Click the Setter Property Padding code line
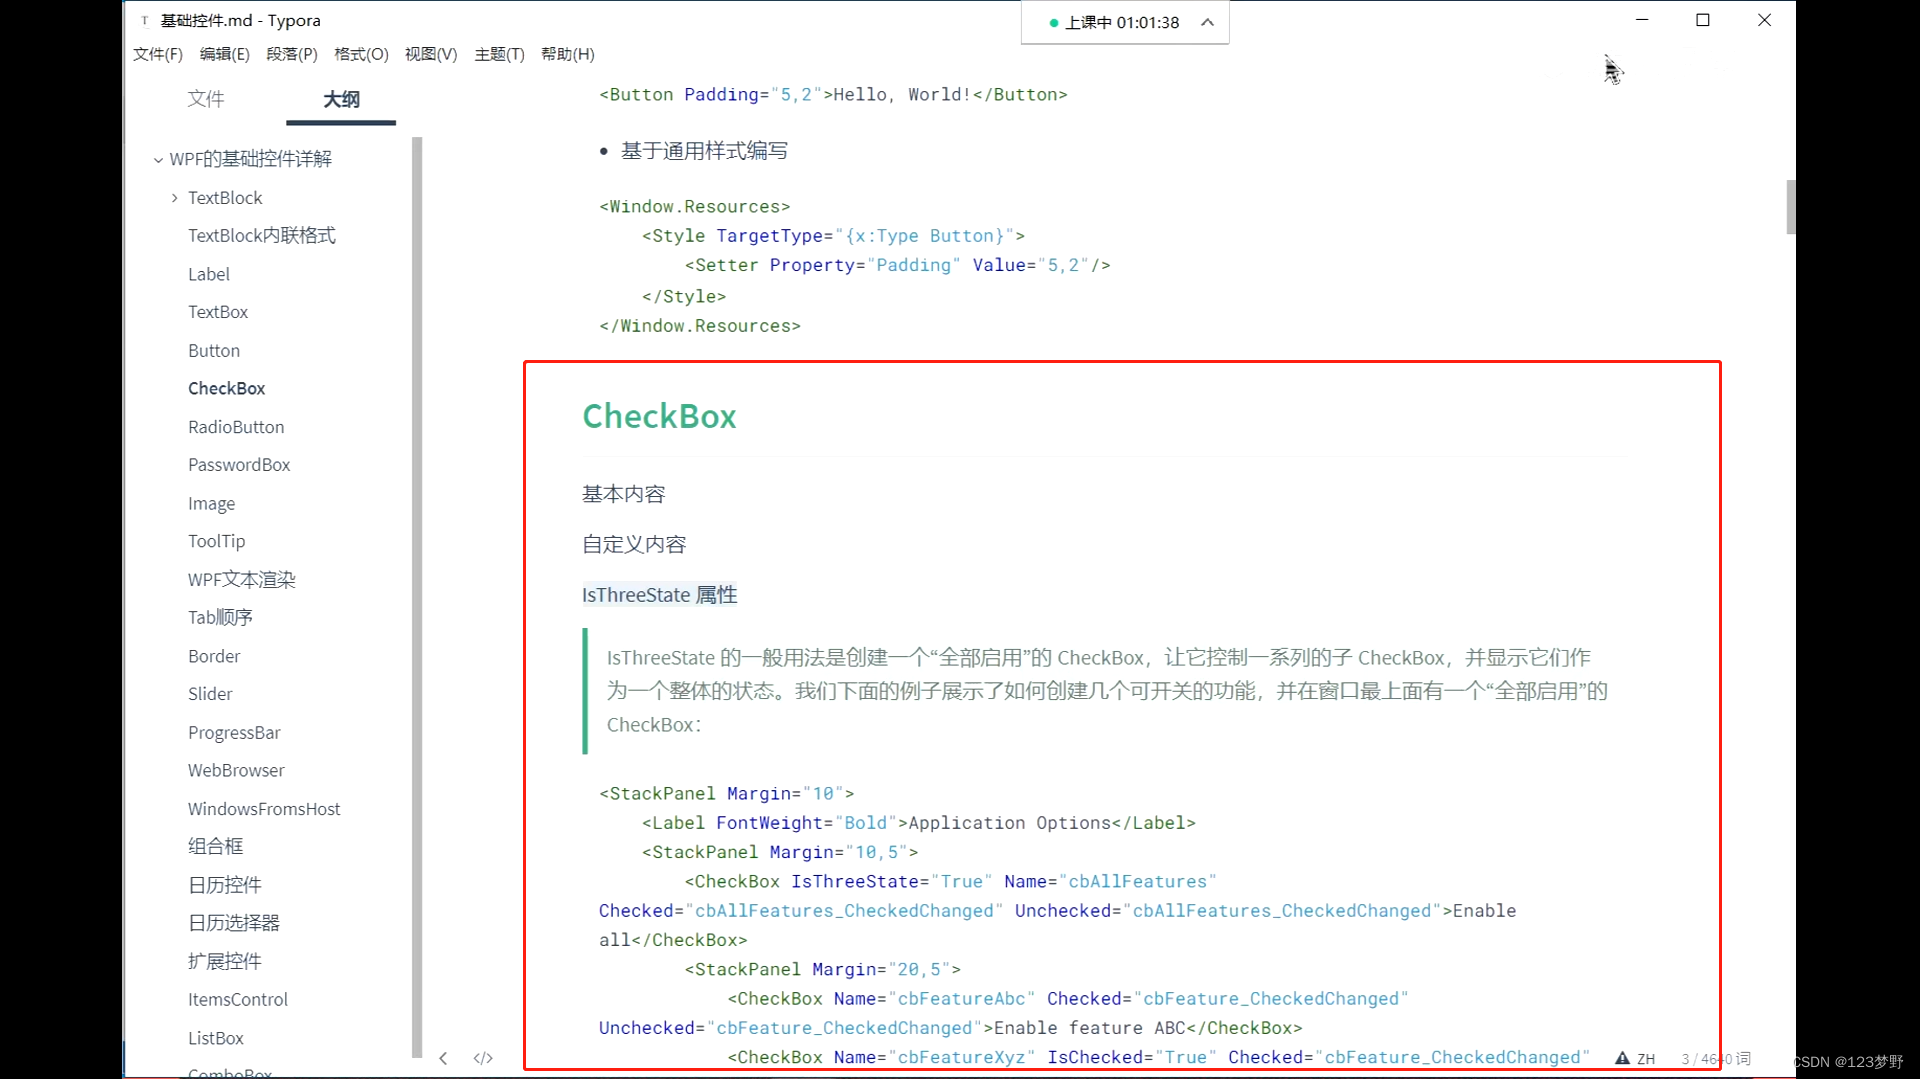 pos(898,265)
